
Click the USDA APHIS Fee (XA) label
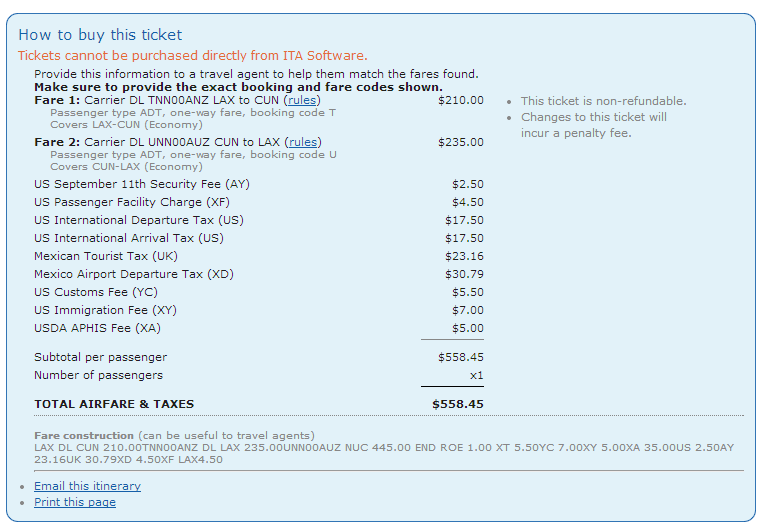pos(97,328)
